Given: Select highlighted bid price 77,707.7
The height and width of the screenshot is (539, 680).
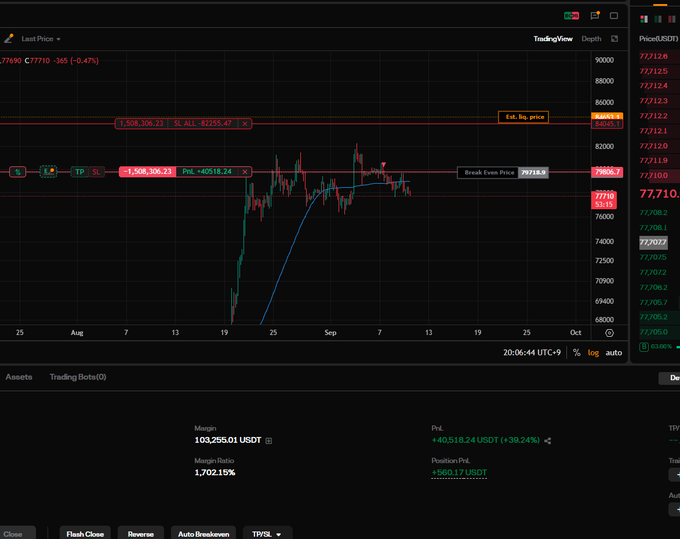Looking at the screenshot, I should point(653,242).
